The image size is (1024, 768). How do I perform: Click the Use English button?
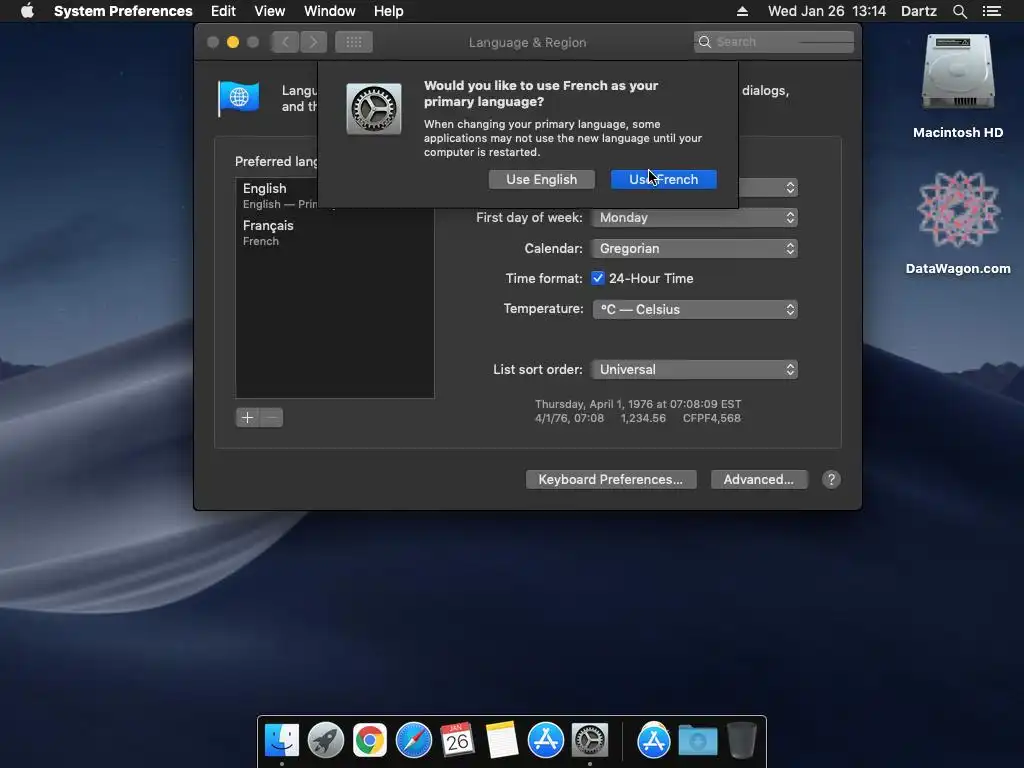coord(541,180)
